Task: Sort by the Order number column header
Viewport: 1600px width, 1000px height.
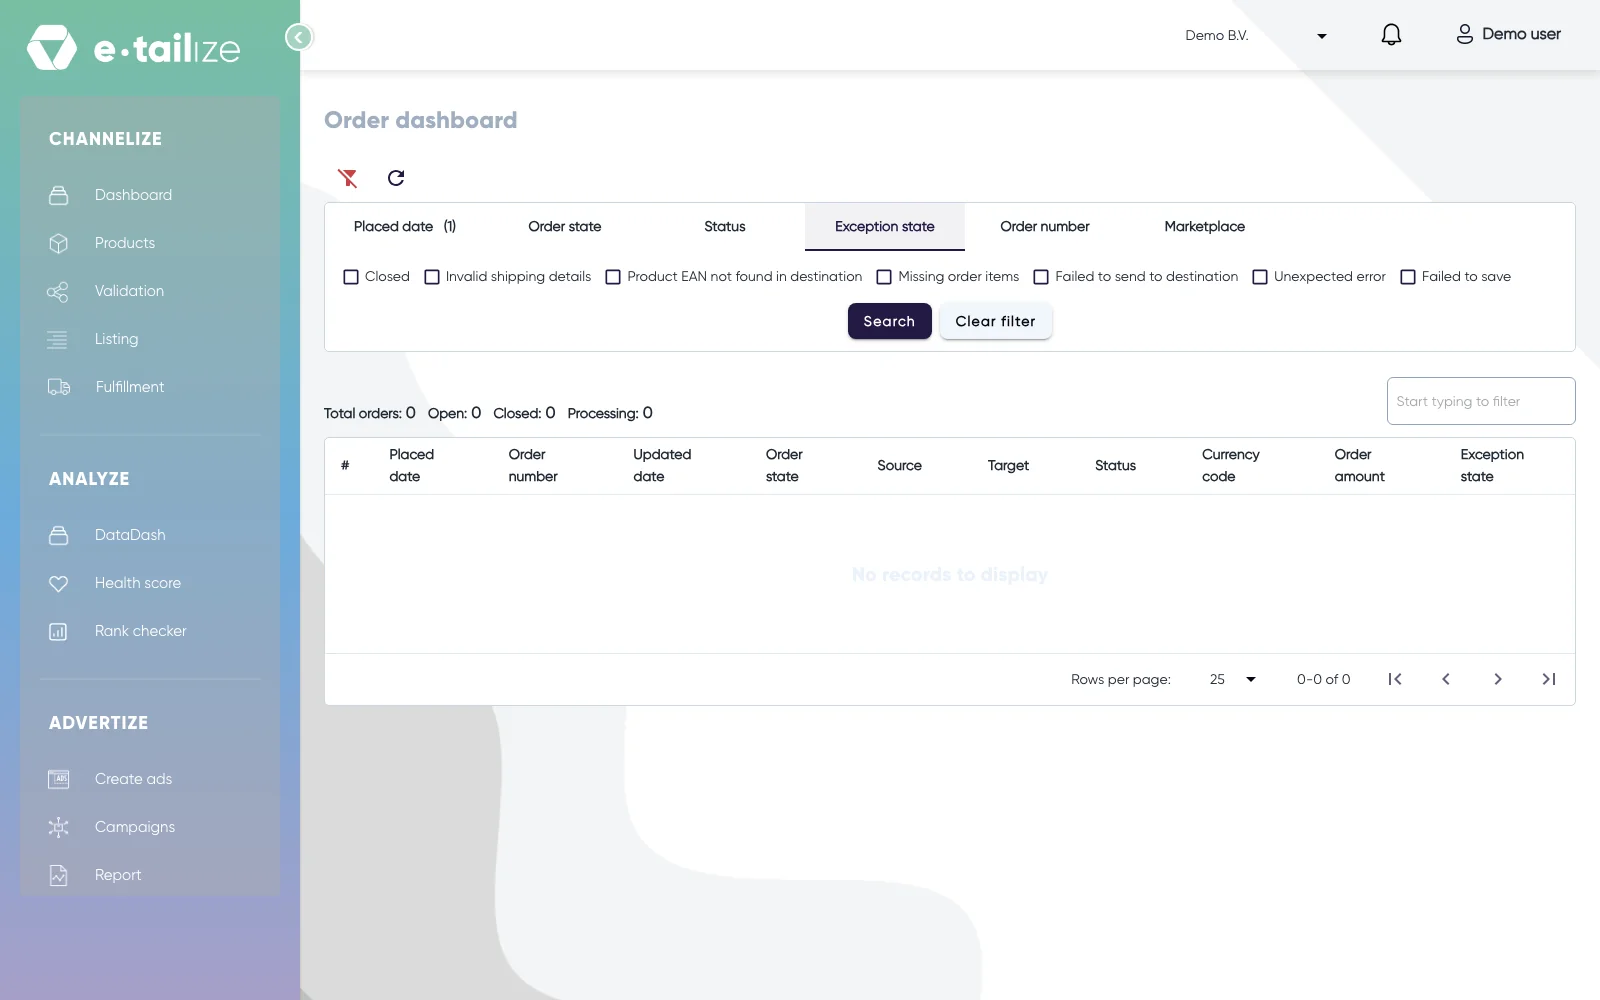Action: point(533,465)
